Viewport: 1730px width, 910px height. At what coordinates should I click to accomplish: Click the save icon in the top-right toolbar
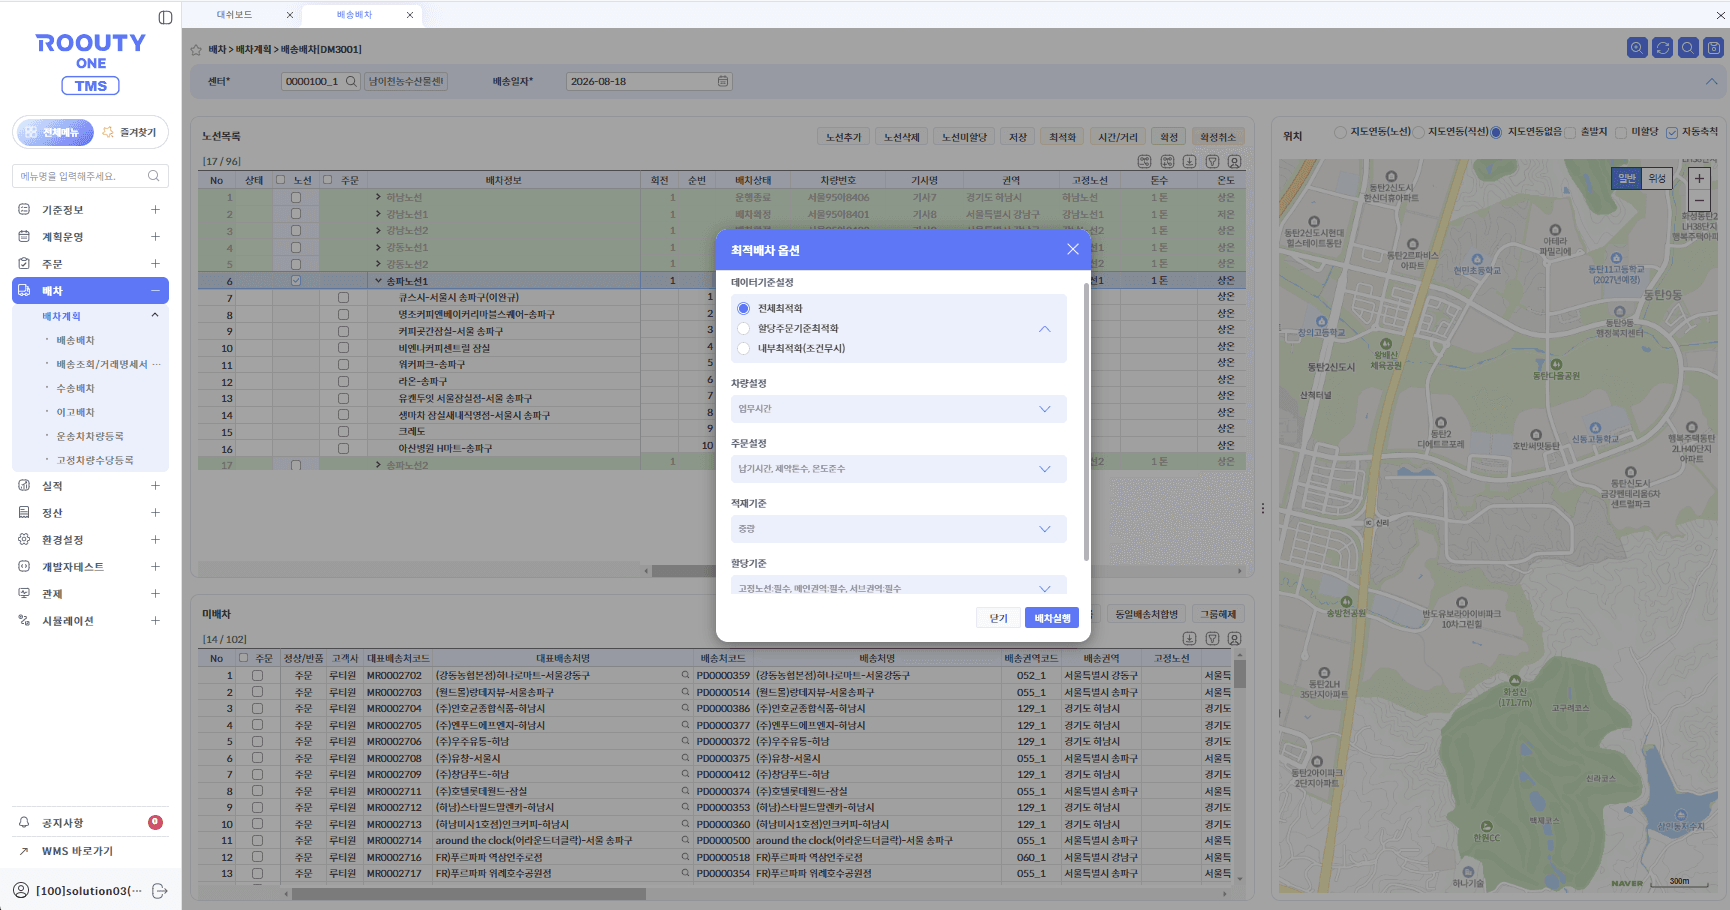coord(1714,47)
